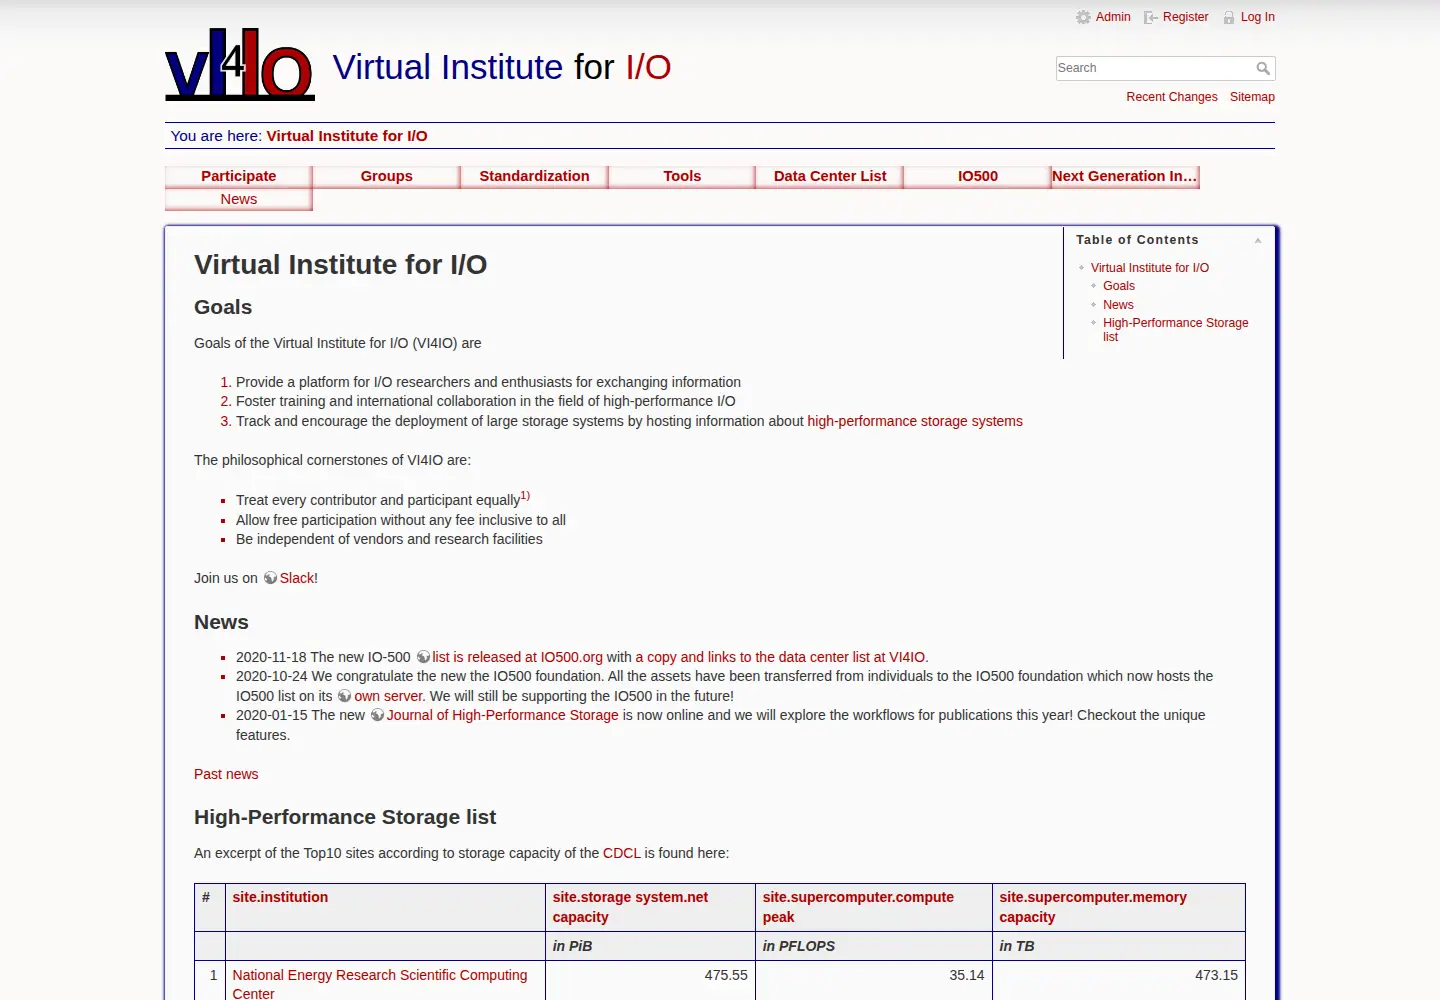
Task: Open the IO500 menu tab
Action: pos(978,176)
